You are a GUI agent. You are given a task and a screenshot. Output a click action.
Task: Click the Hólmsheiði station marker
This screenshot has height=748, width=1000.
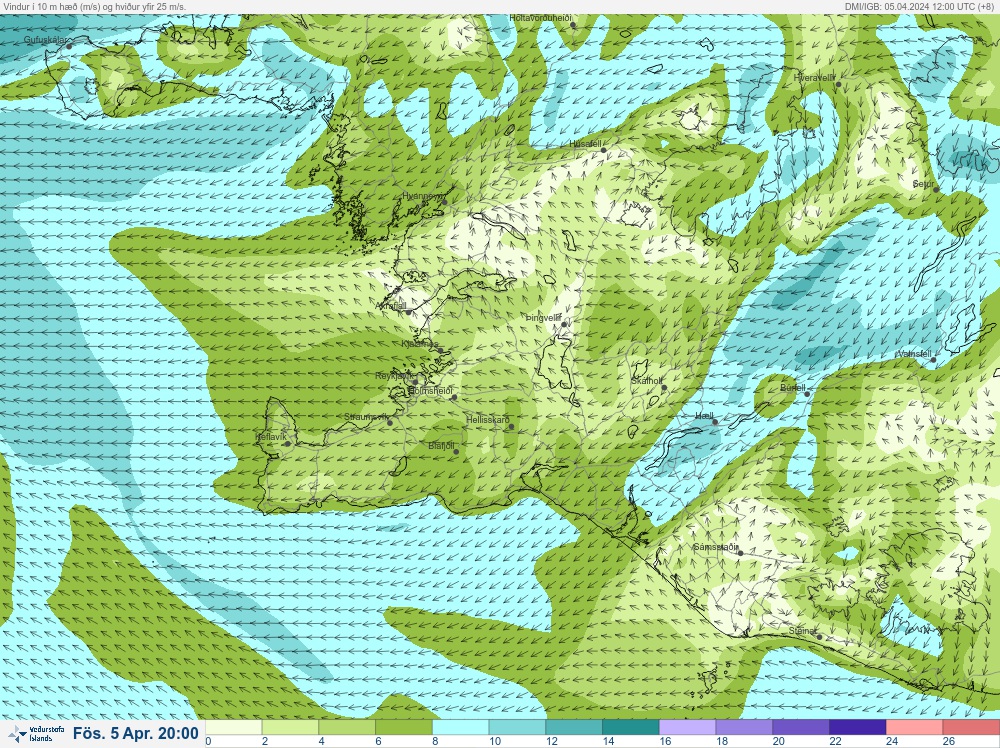tap(454, 397)
